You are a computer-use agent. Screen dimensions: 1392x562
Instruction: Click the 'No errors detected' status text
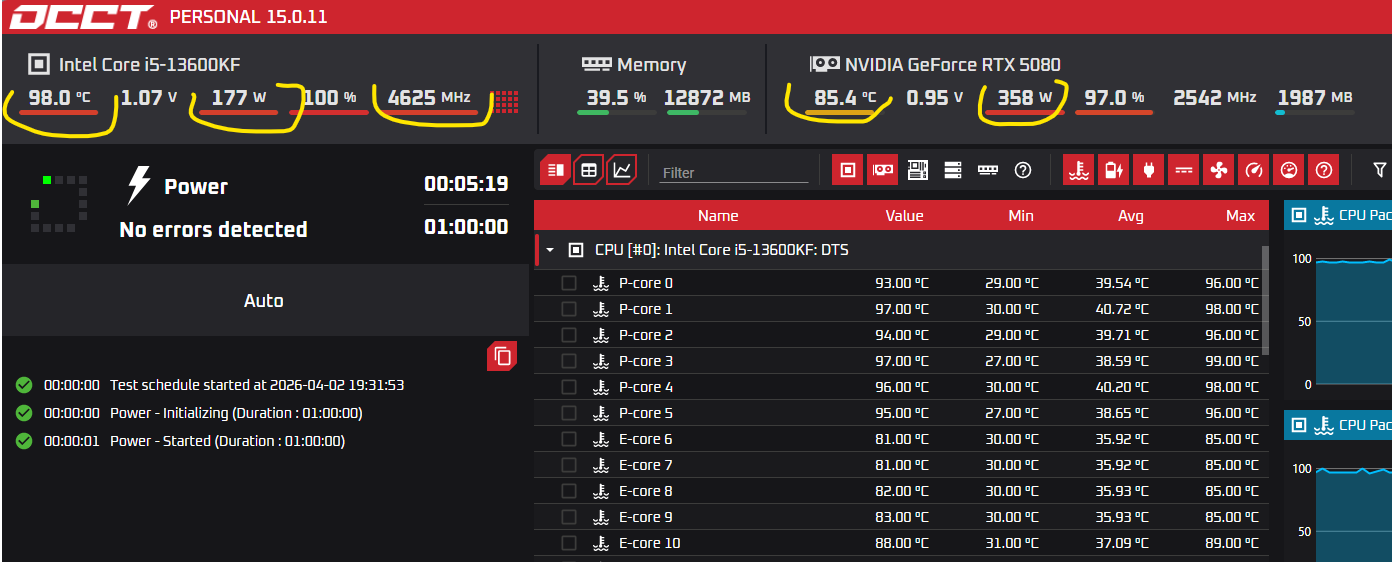pos(213,229)
